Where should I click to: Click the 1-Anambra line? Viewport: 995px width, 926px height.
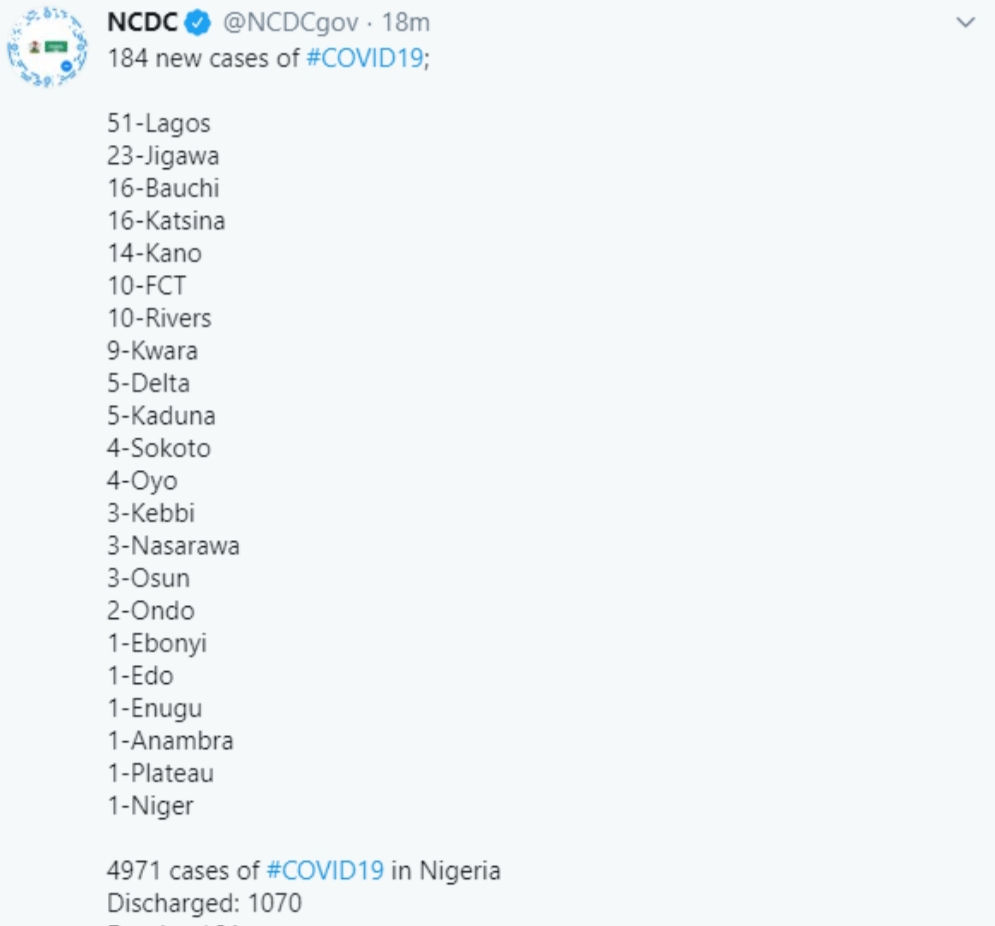tap(170, 741)
